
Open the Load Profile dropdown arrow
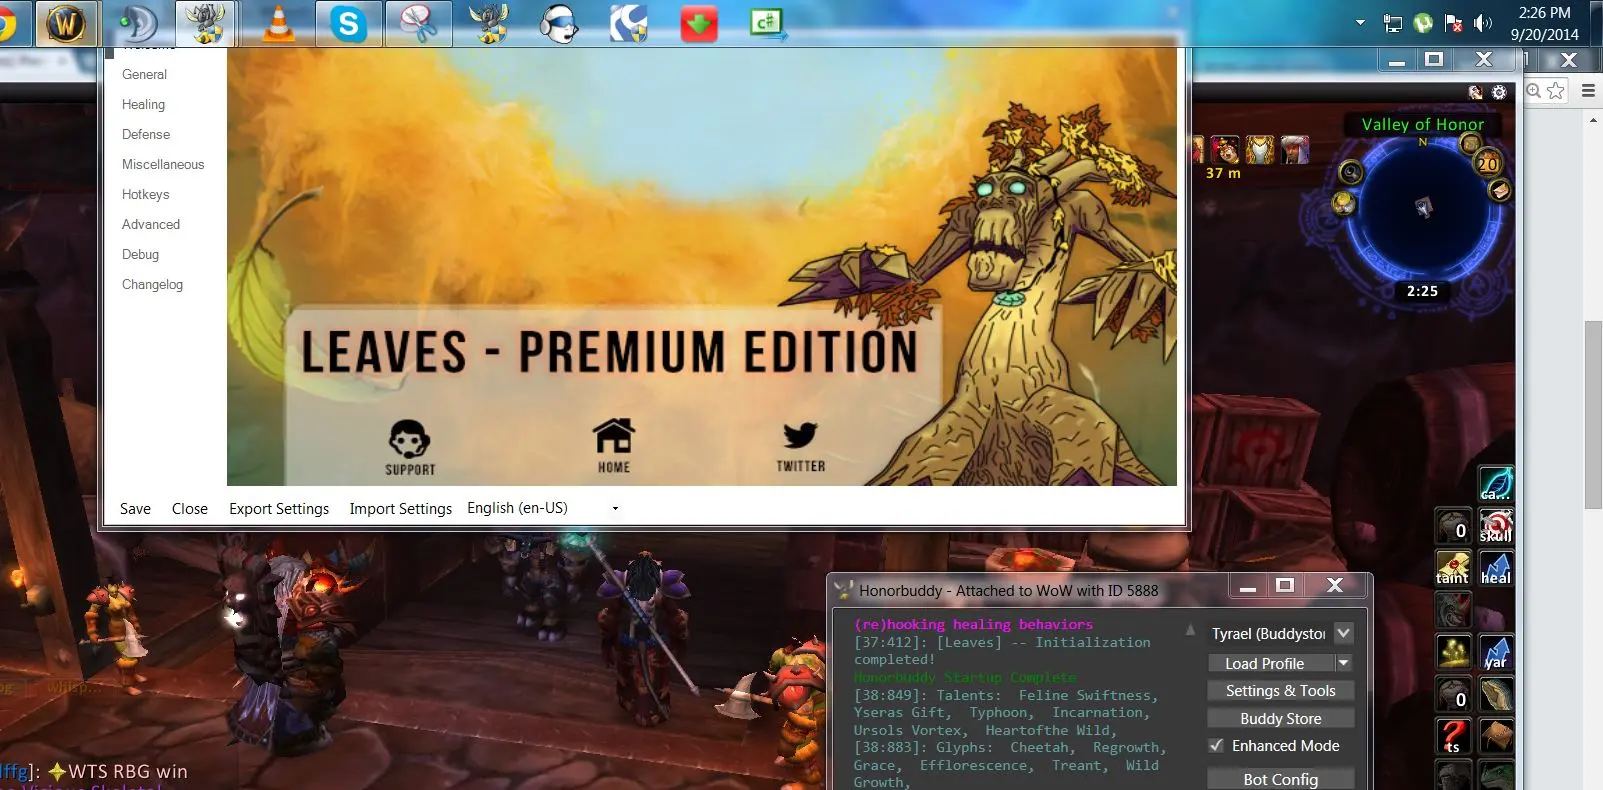(1344, 663)
